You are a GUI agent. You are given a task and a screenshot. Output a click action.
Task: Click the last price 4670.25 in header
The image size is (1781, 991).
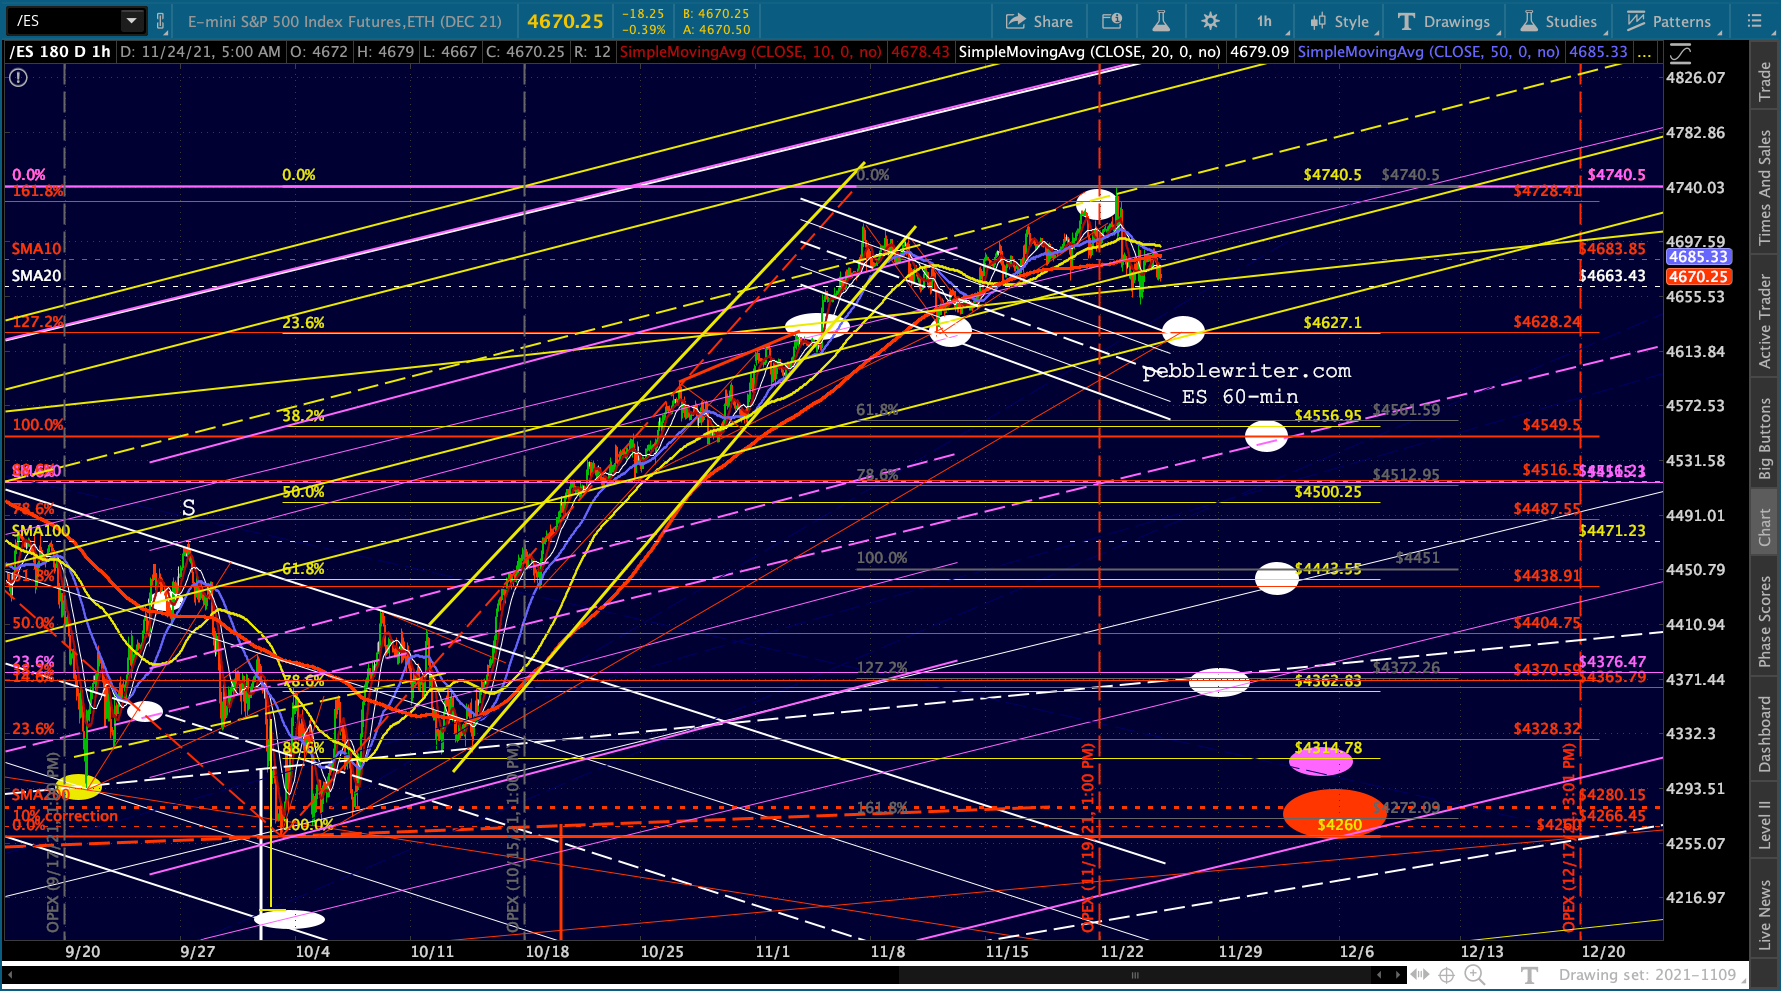(x=565, y=21)
